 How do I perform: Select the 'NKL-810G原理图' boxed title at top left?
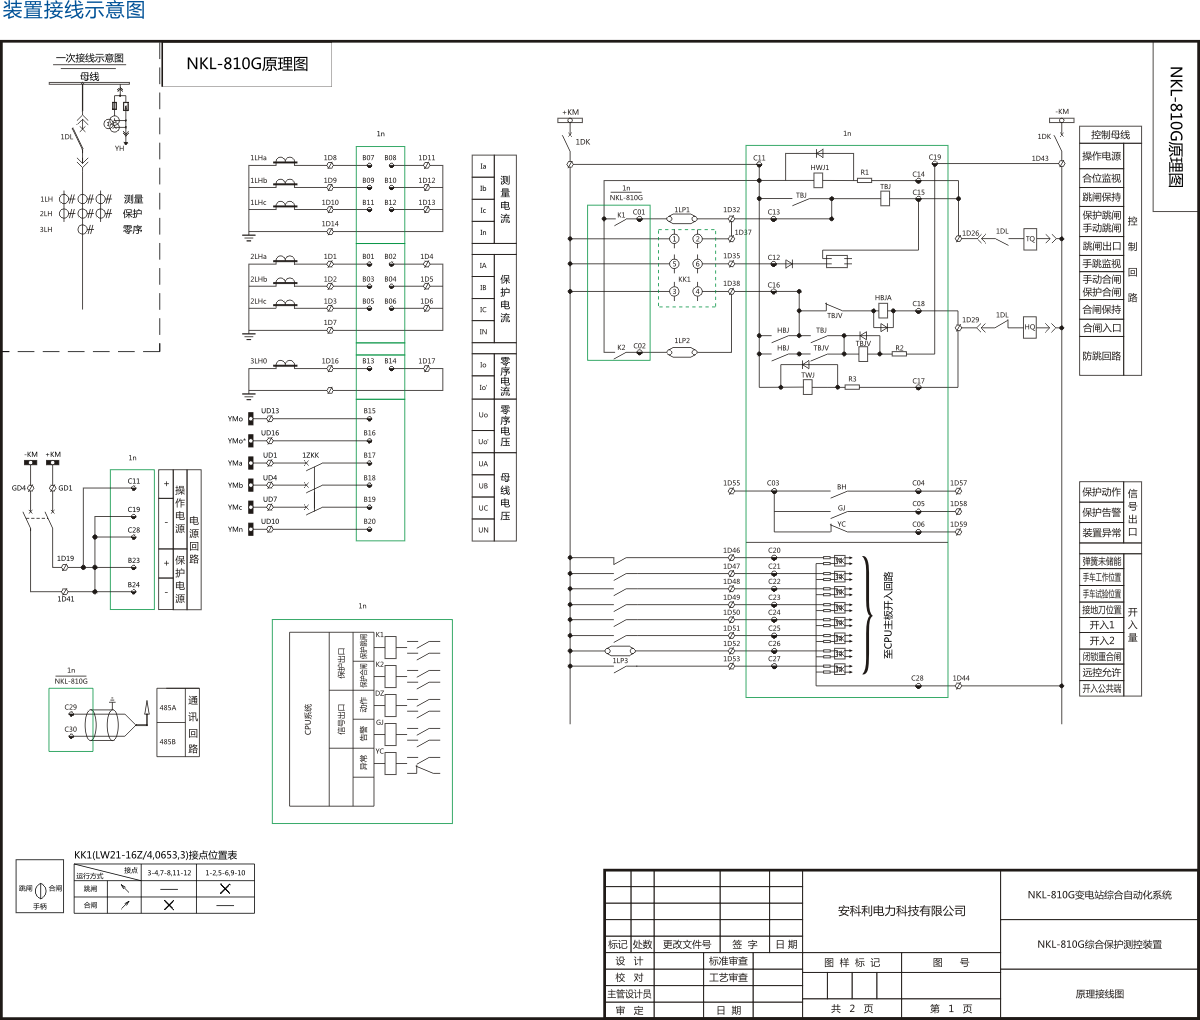click(x=247, y=64)
